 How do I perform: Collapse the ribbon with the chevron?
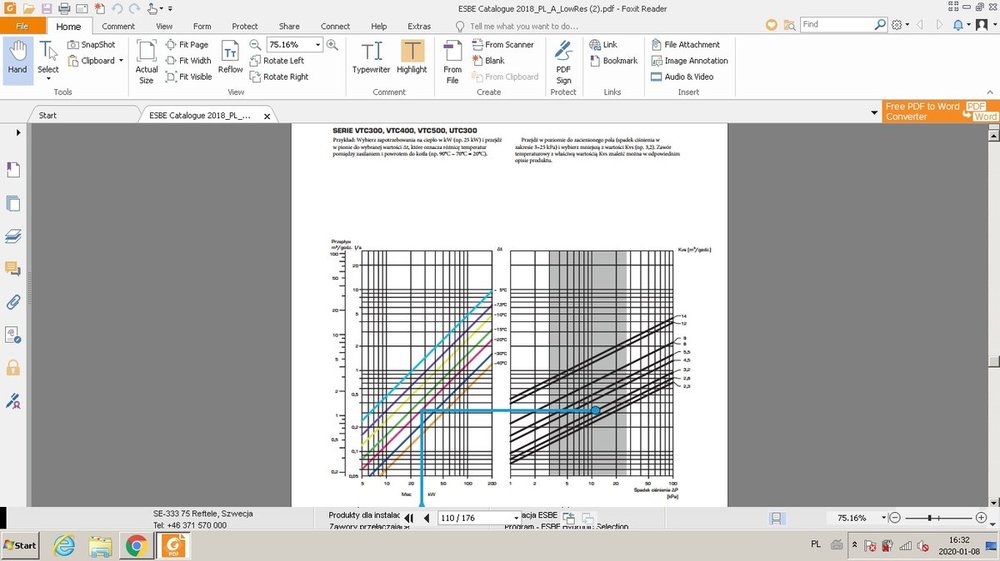pyautogui.click(x=990, y=90)
